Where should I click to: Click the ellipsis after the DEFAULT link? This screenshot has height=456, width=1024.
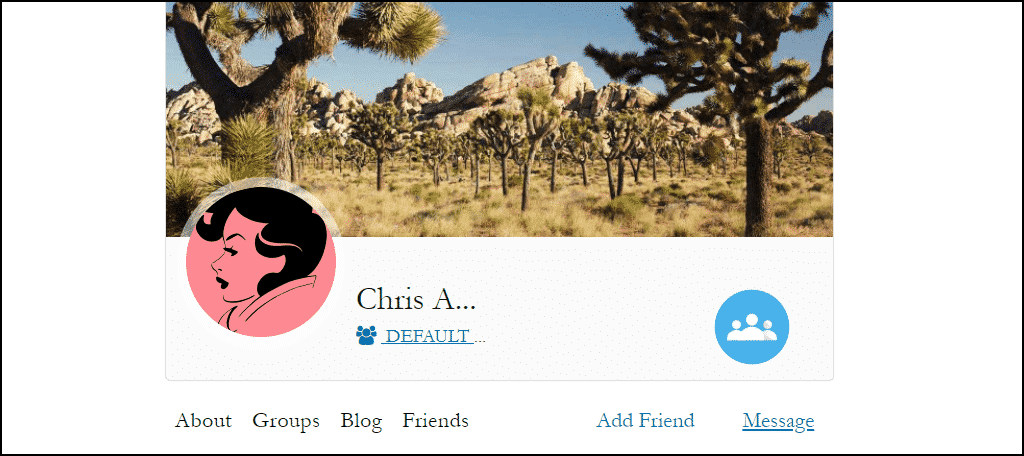[479, 339]
